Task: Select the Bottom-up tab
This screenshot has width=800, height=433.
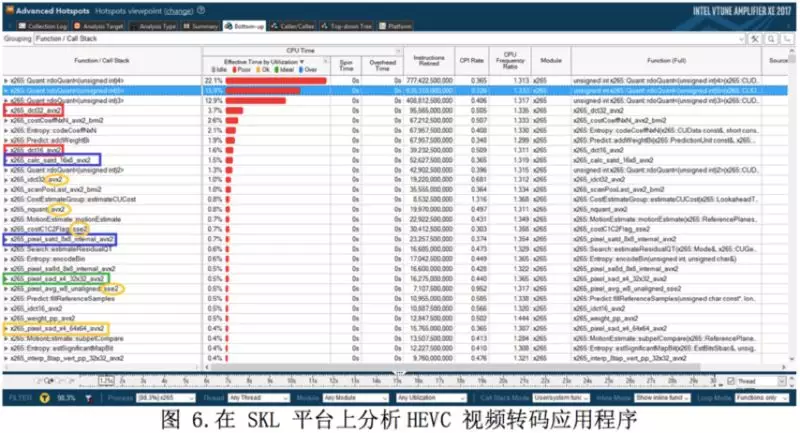Action: pos(244,26)
